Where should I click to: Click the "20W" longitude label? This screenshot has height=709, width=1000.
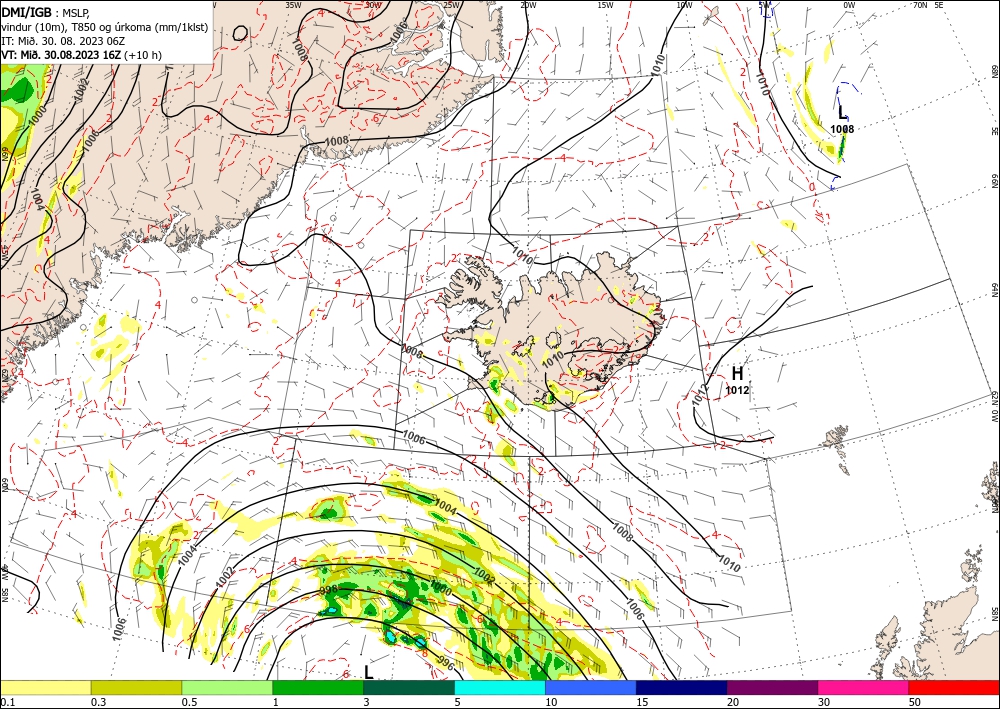point(528,5)
